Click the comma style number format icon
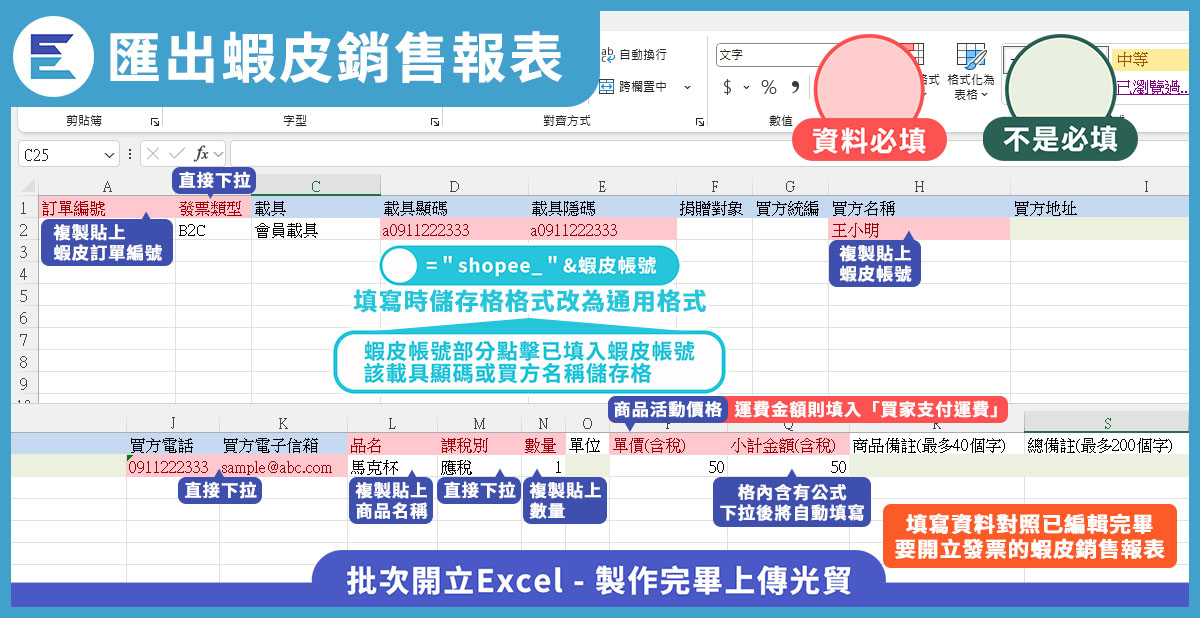Viewport: 1200px width, 618px height. pyautogui.click(x=796, y=87)
